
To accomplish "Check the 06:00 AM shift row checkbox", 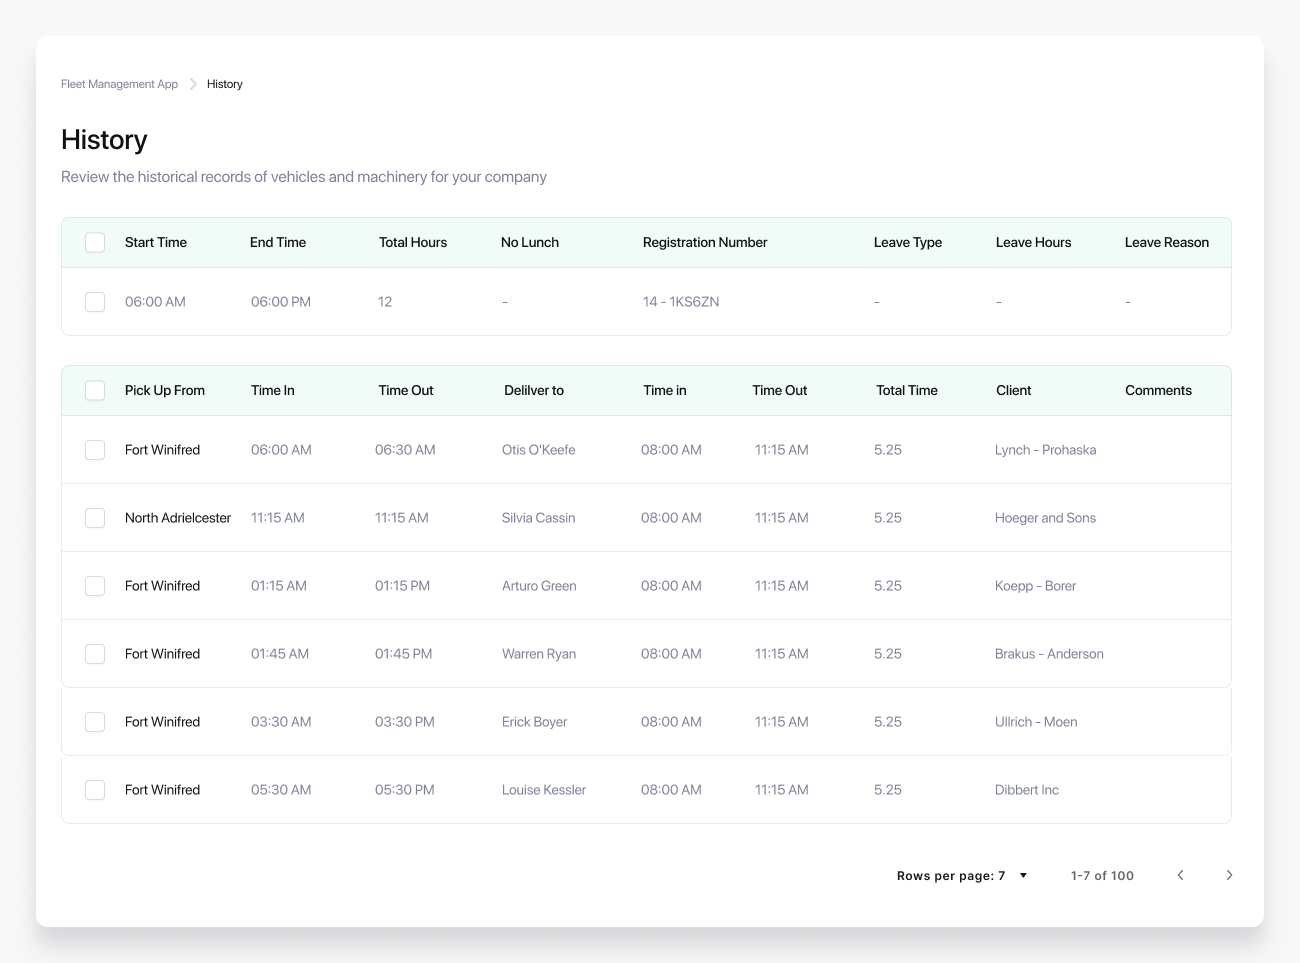I will 95,302.
